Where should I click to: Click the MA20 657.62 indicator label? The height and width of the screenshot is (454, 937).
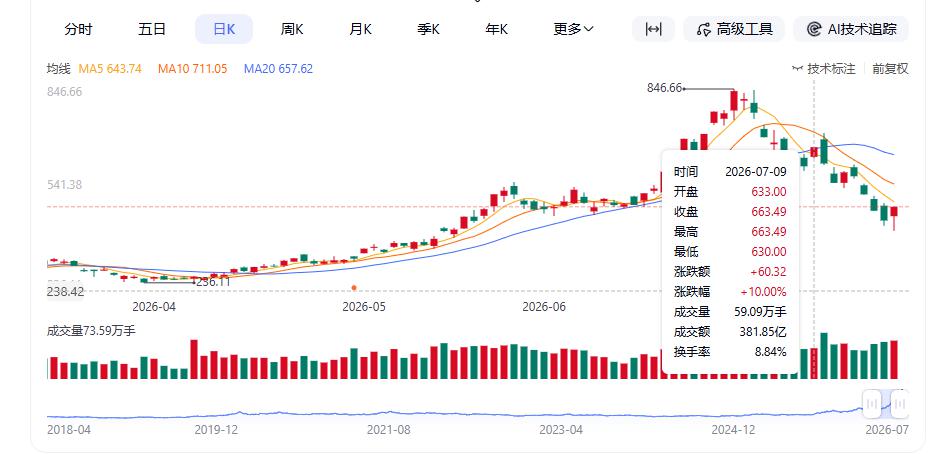click(278, 69)
